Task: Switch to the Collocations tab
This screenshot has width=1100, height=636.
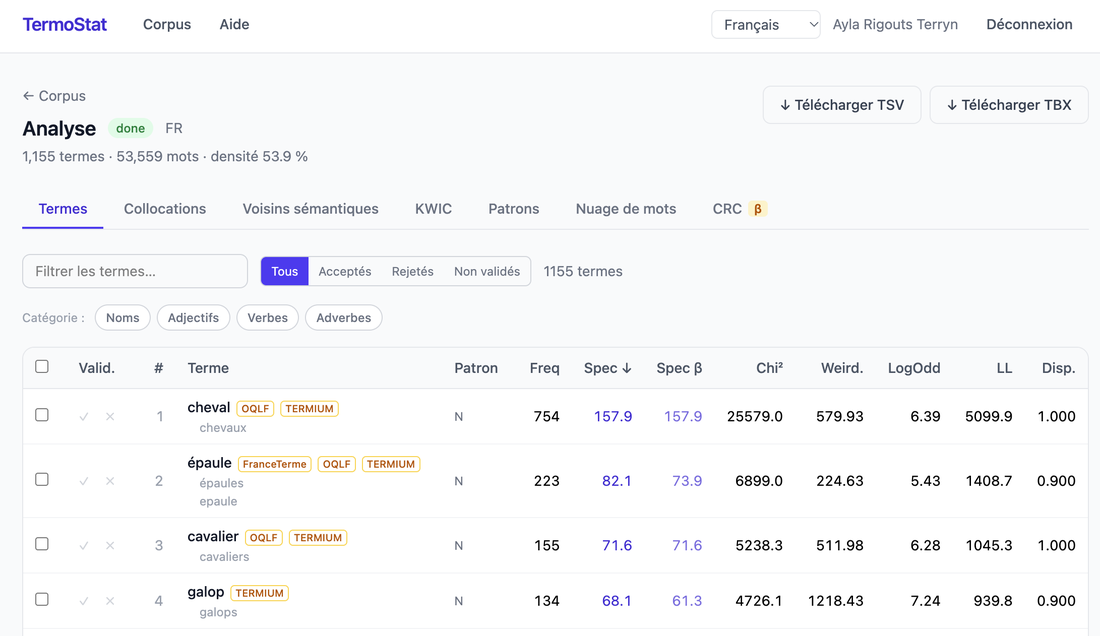Action: point(165,209)
